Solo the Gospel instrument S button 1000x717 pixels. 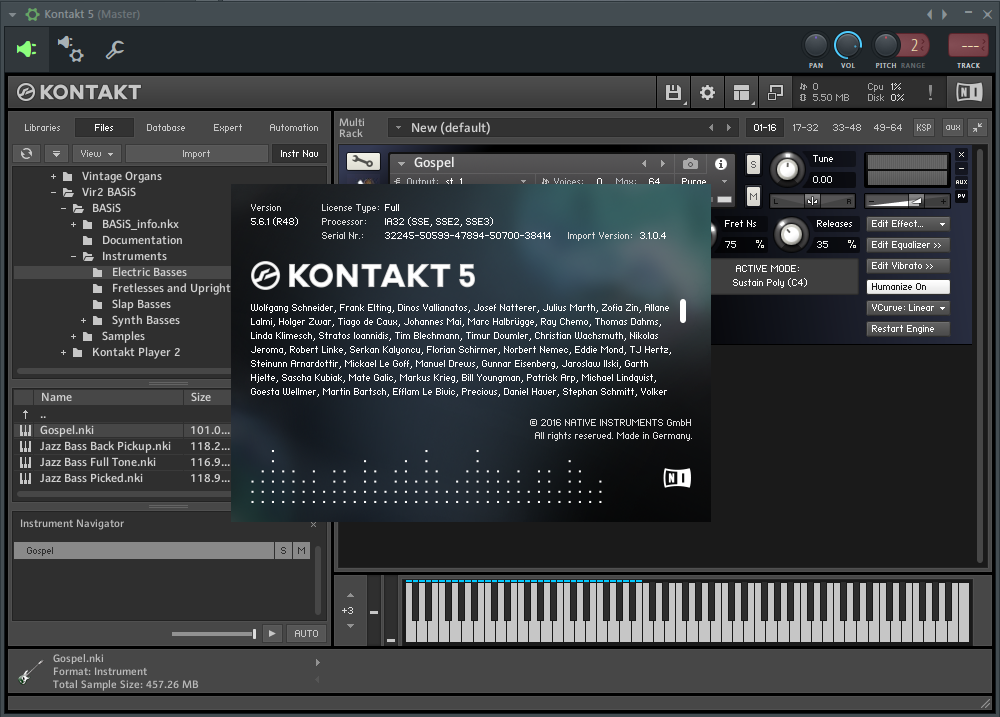[753, 165]
